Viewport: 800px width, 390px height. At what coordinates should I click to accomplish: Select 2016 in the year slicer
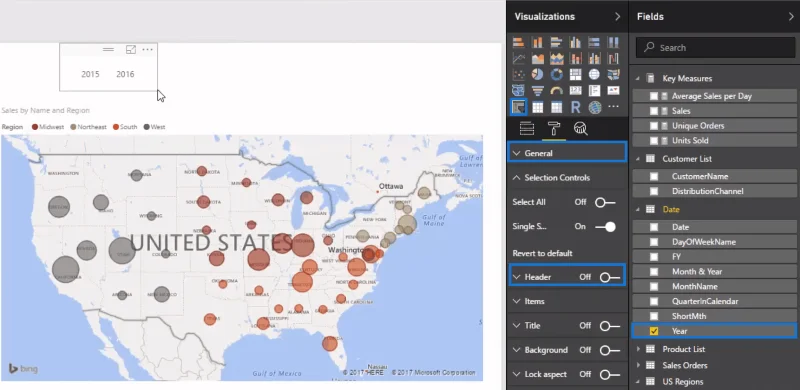pyautogui.click(x=125, y=75)
